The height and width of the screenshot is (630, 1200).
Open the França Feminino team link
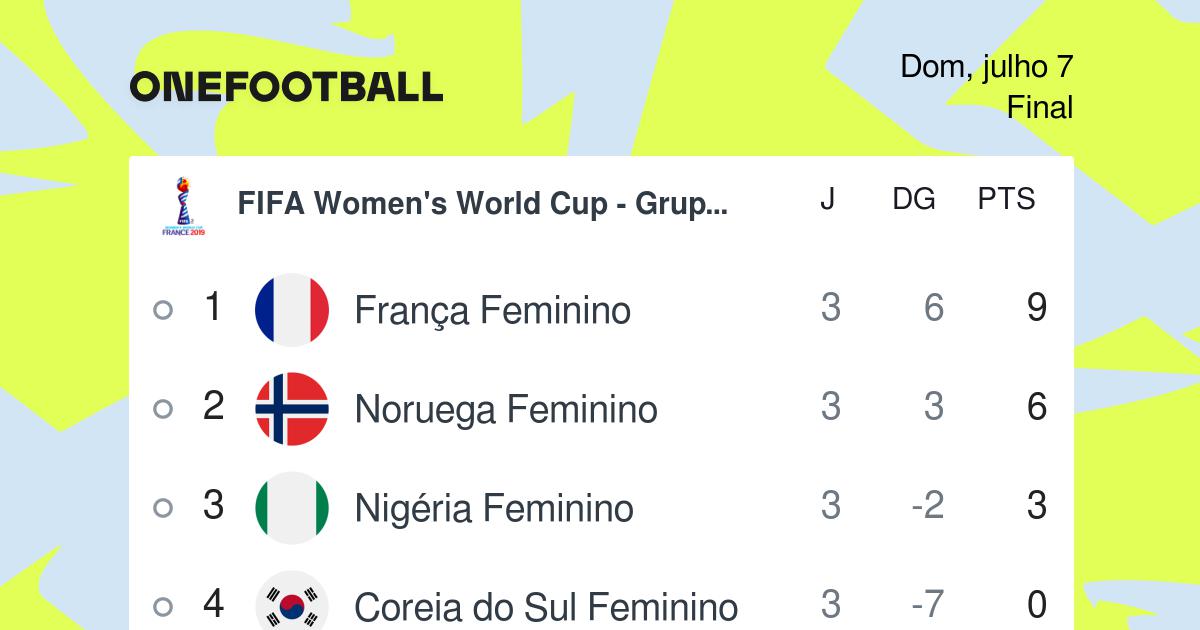coord(493,311)
